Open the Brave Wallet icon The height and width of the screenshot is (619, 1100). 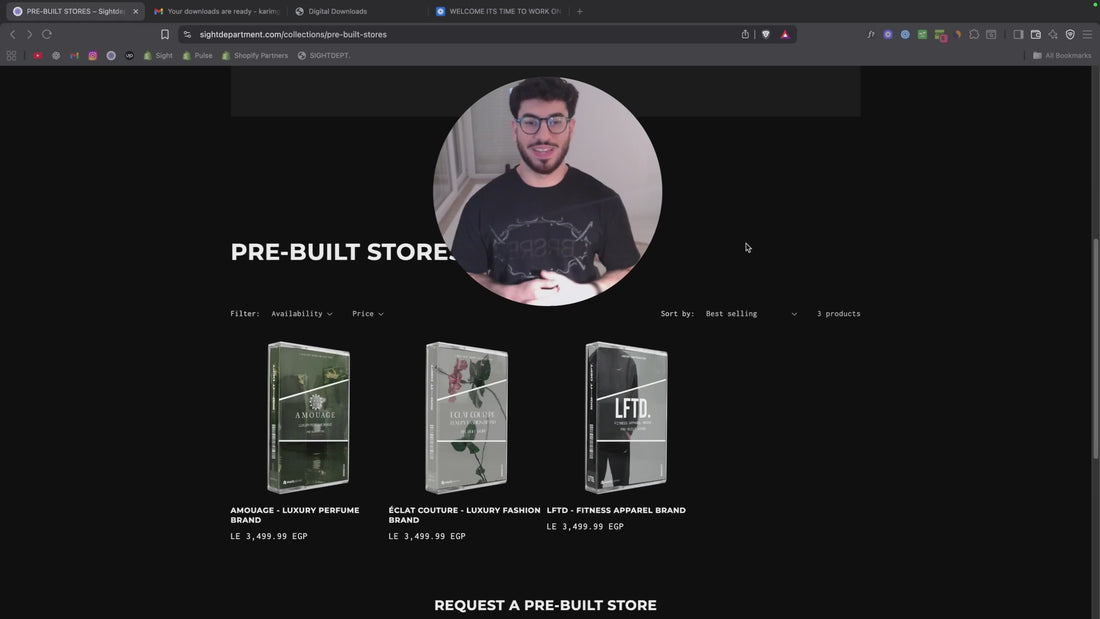[x=1036, y=34]
